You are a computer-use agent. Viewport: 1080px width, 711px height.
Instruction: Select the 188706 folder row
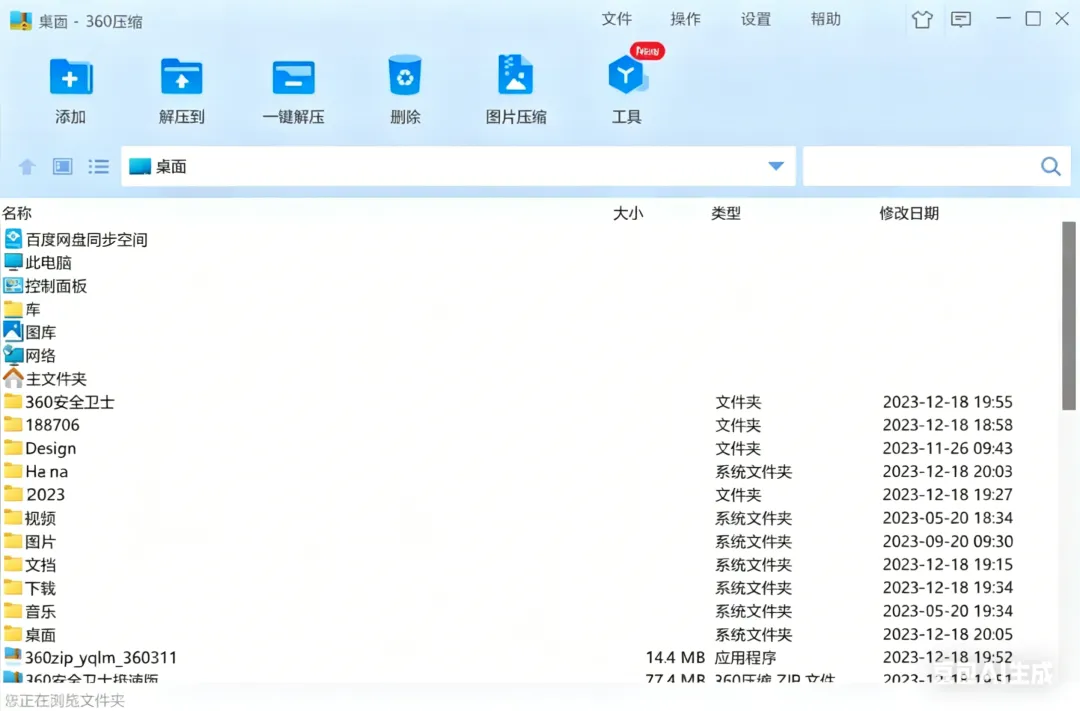point(529,424)
